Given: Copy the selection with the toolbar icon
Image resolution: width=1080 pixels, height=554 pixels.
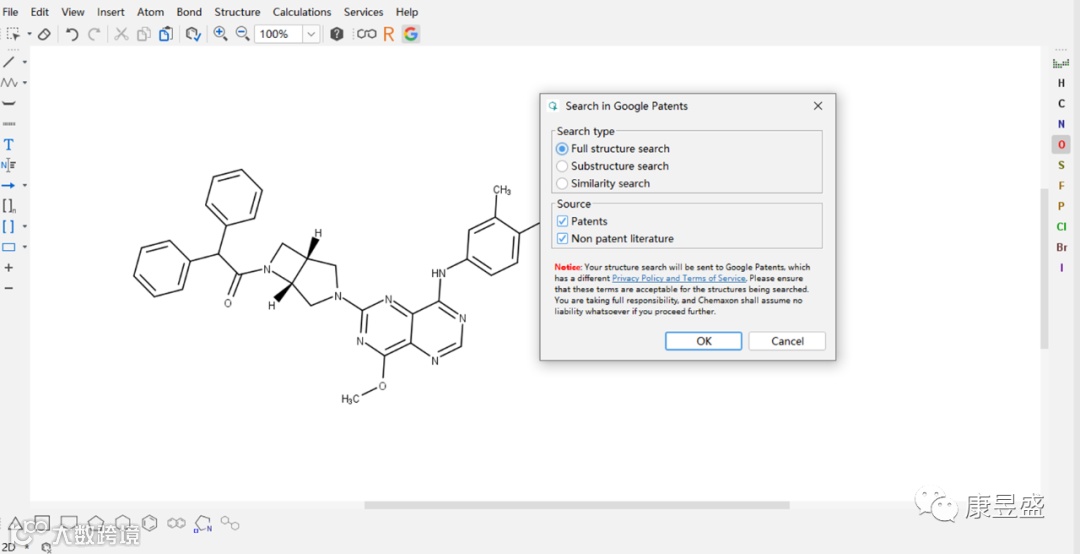Looking at the screenshot, I should 143,34.
